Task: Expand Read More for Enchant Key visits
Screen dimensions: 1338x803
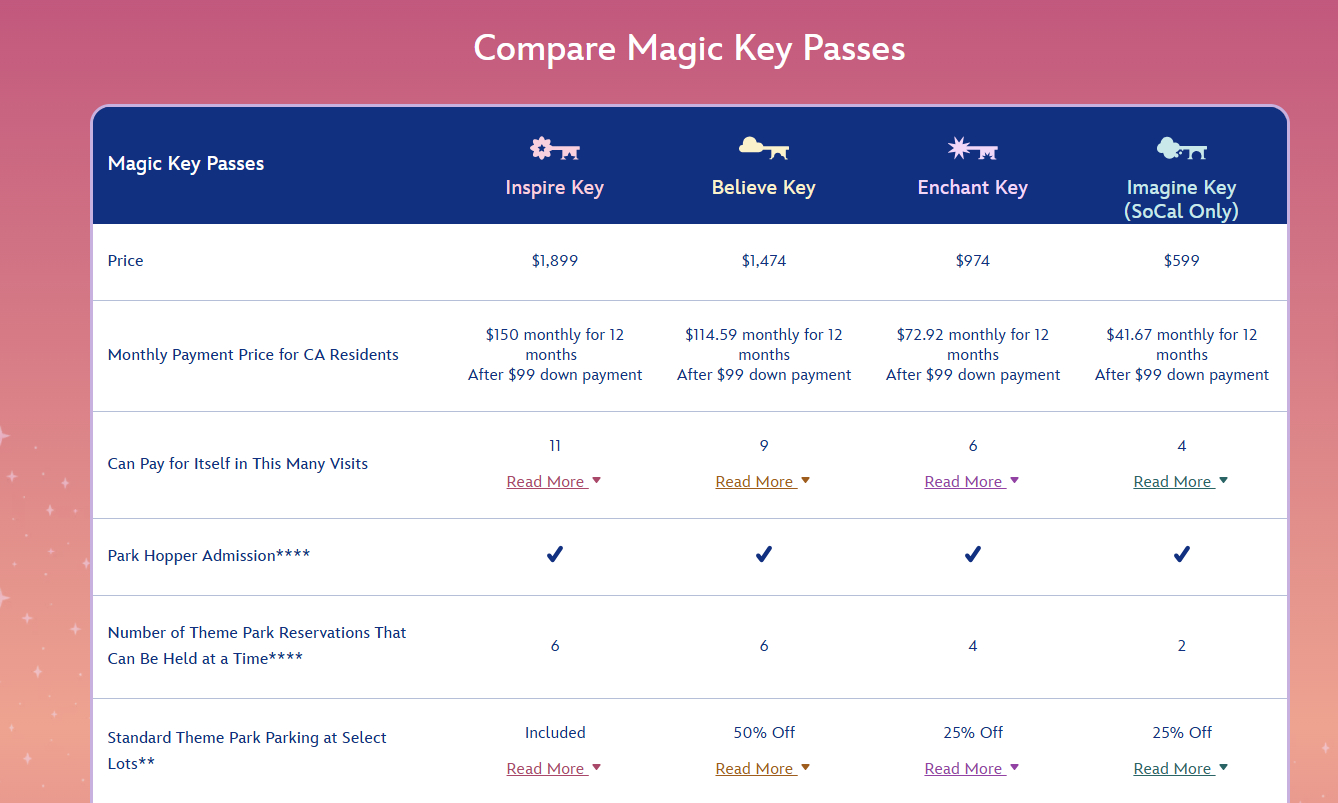Action: click(972, 482)
